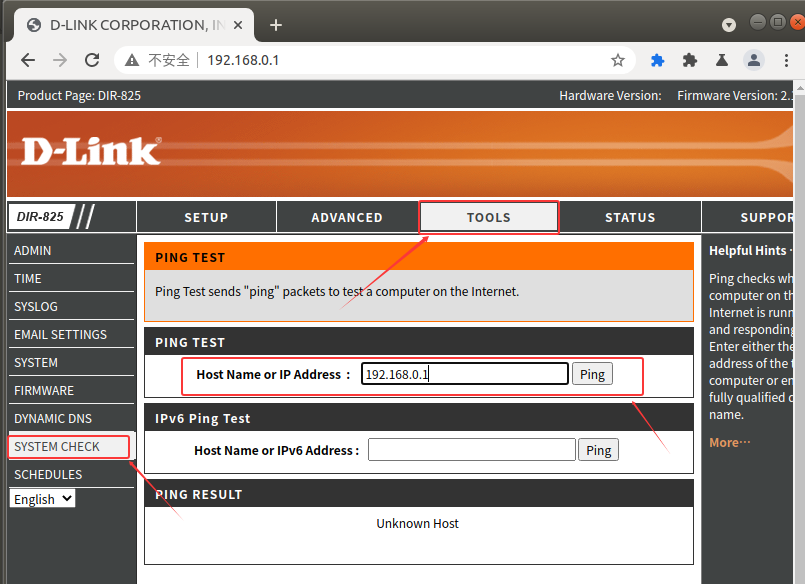Click Ping button for IPv4 address
This screenshot has height=584, width=805.
592,374
